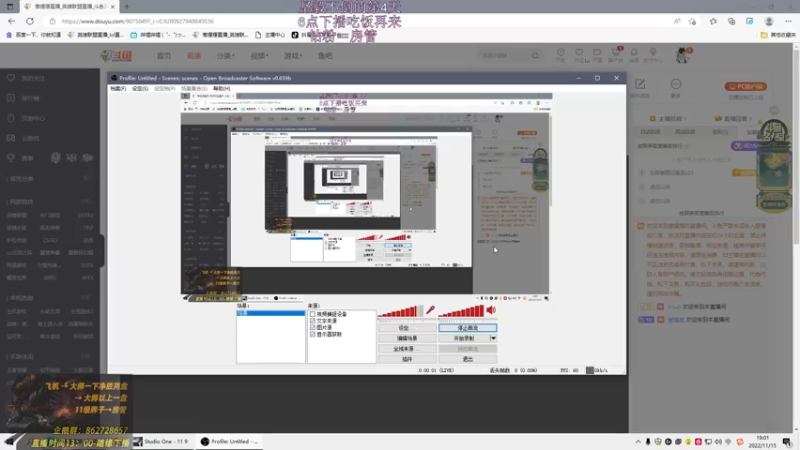The image size is (800, 450).
Task: Click the 停止串流 stop streaming button
Action: (467, 328)
